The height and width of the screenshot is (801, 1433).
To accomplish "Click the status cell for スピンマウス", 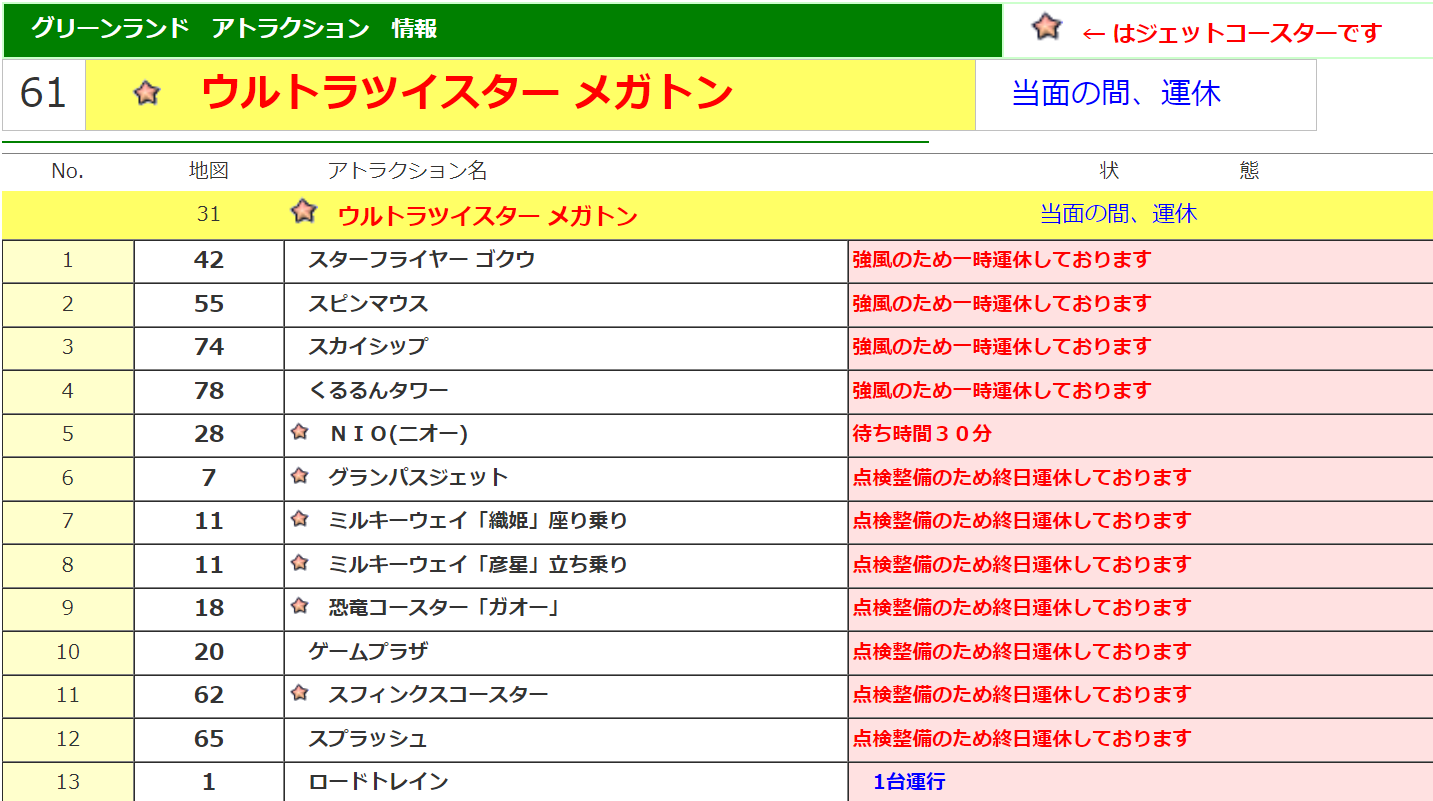I will (x=1140, y=305).
